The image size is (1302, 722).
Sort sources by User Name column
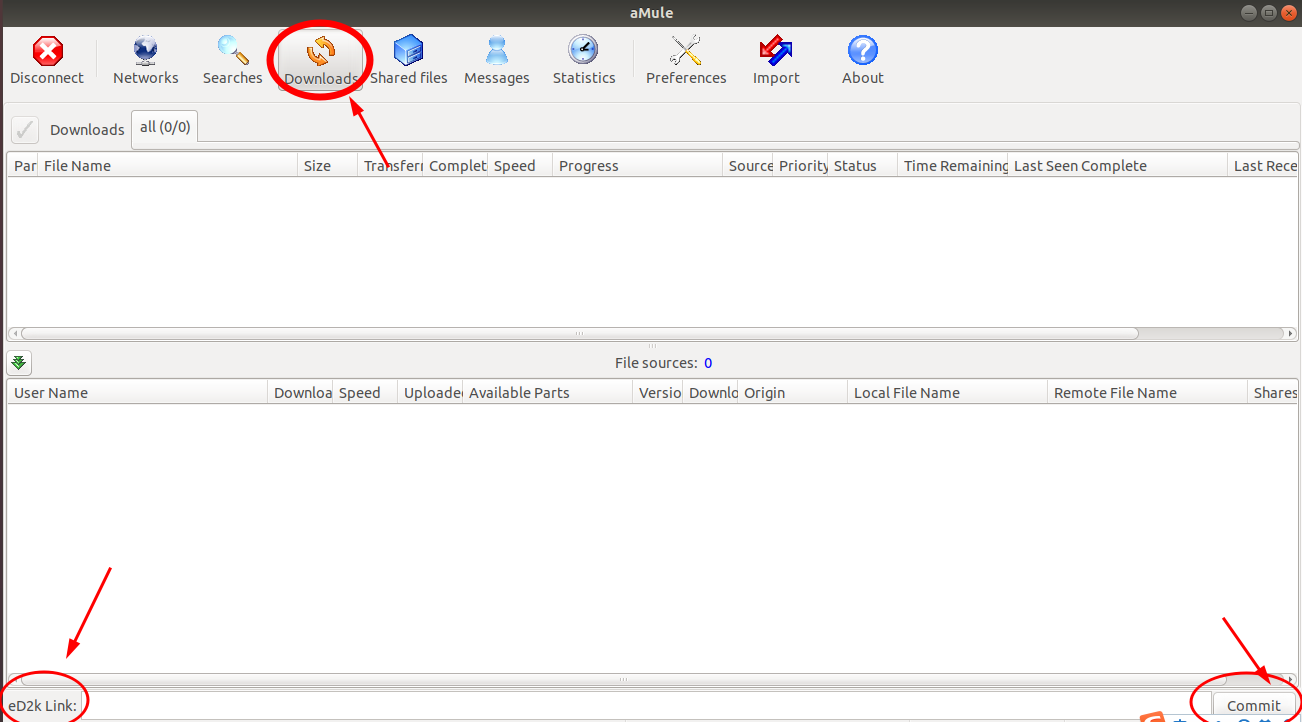pos(138,393)
